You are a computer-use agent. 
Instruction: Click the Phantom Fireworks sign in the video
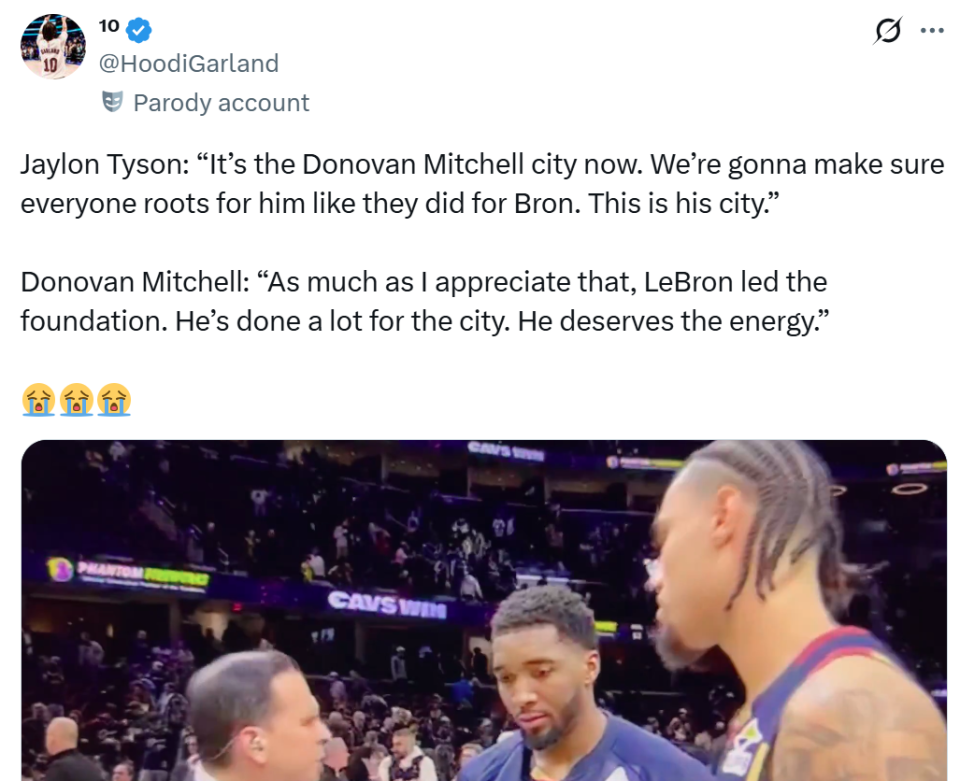[x=130, y=572]
